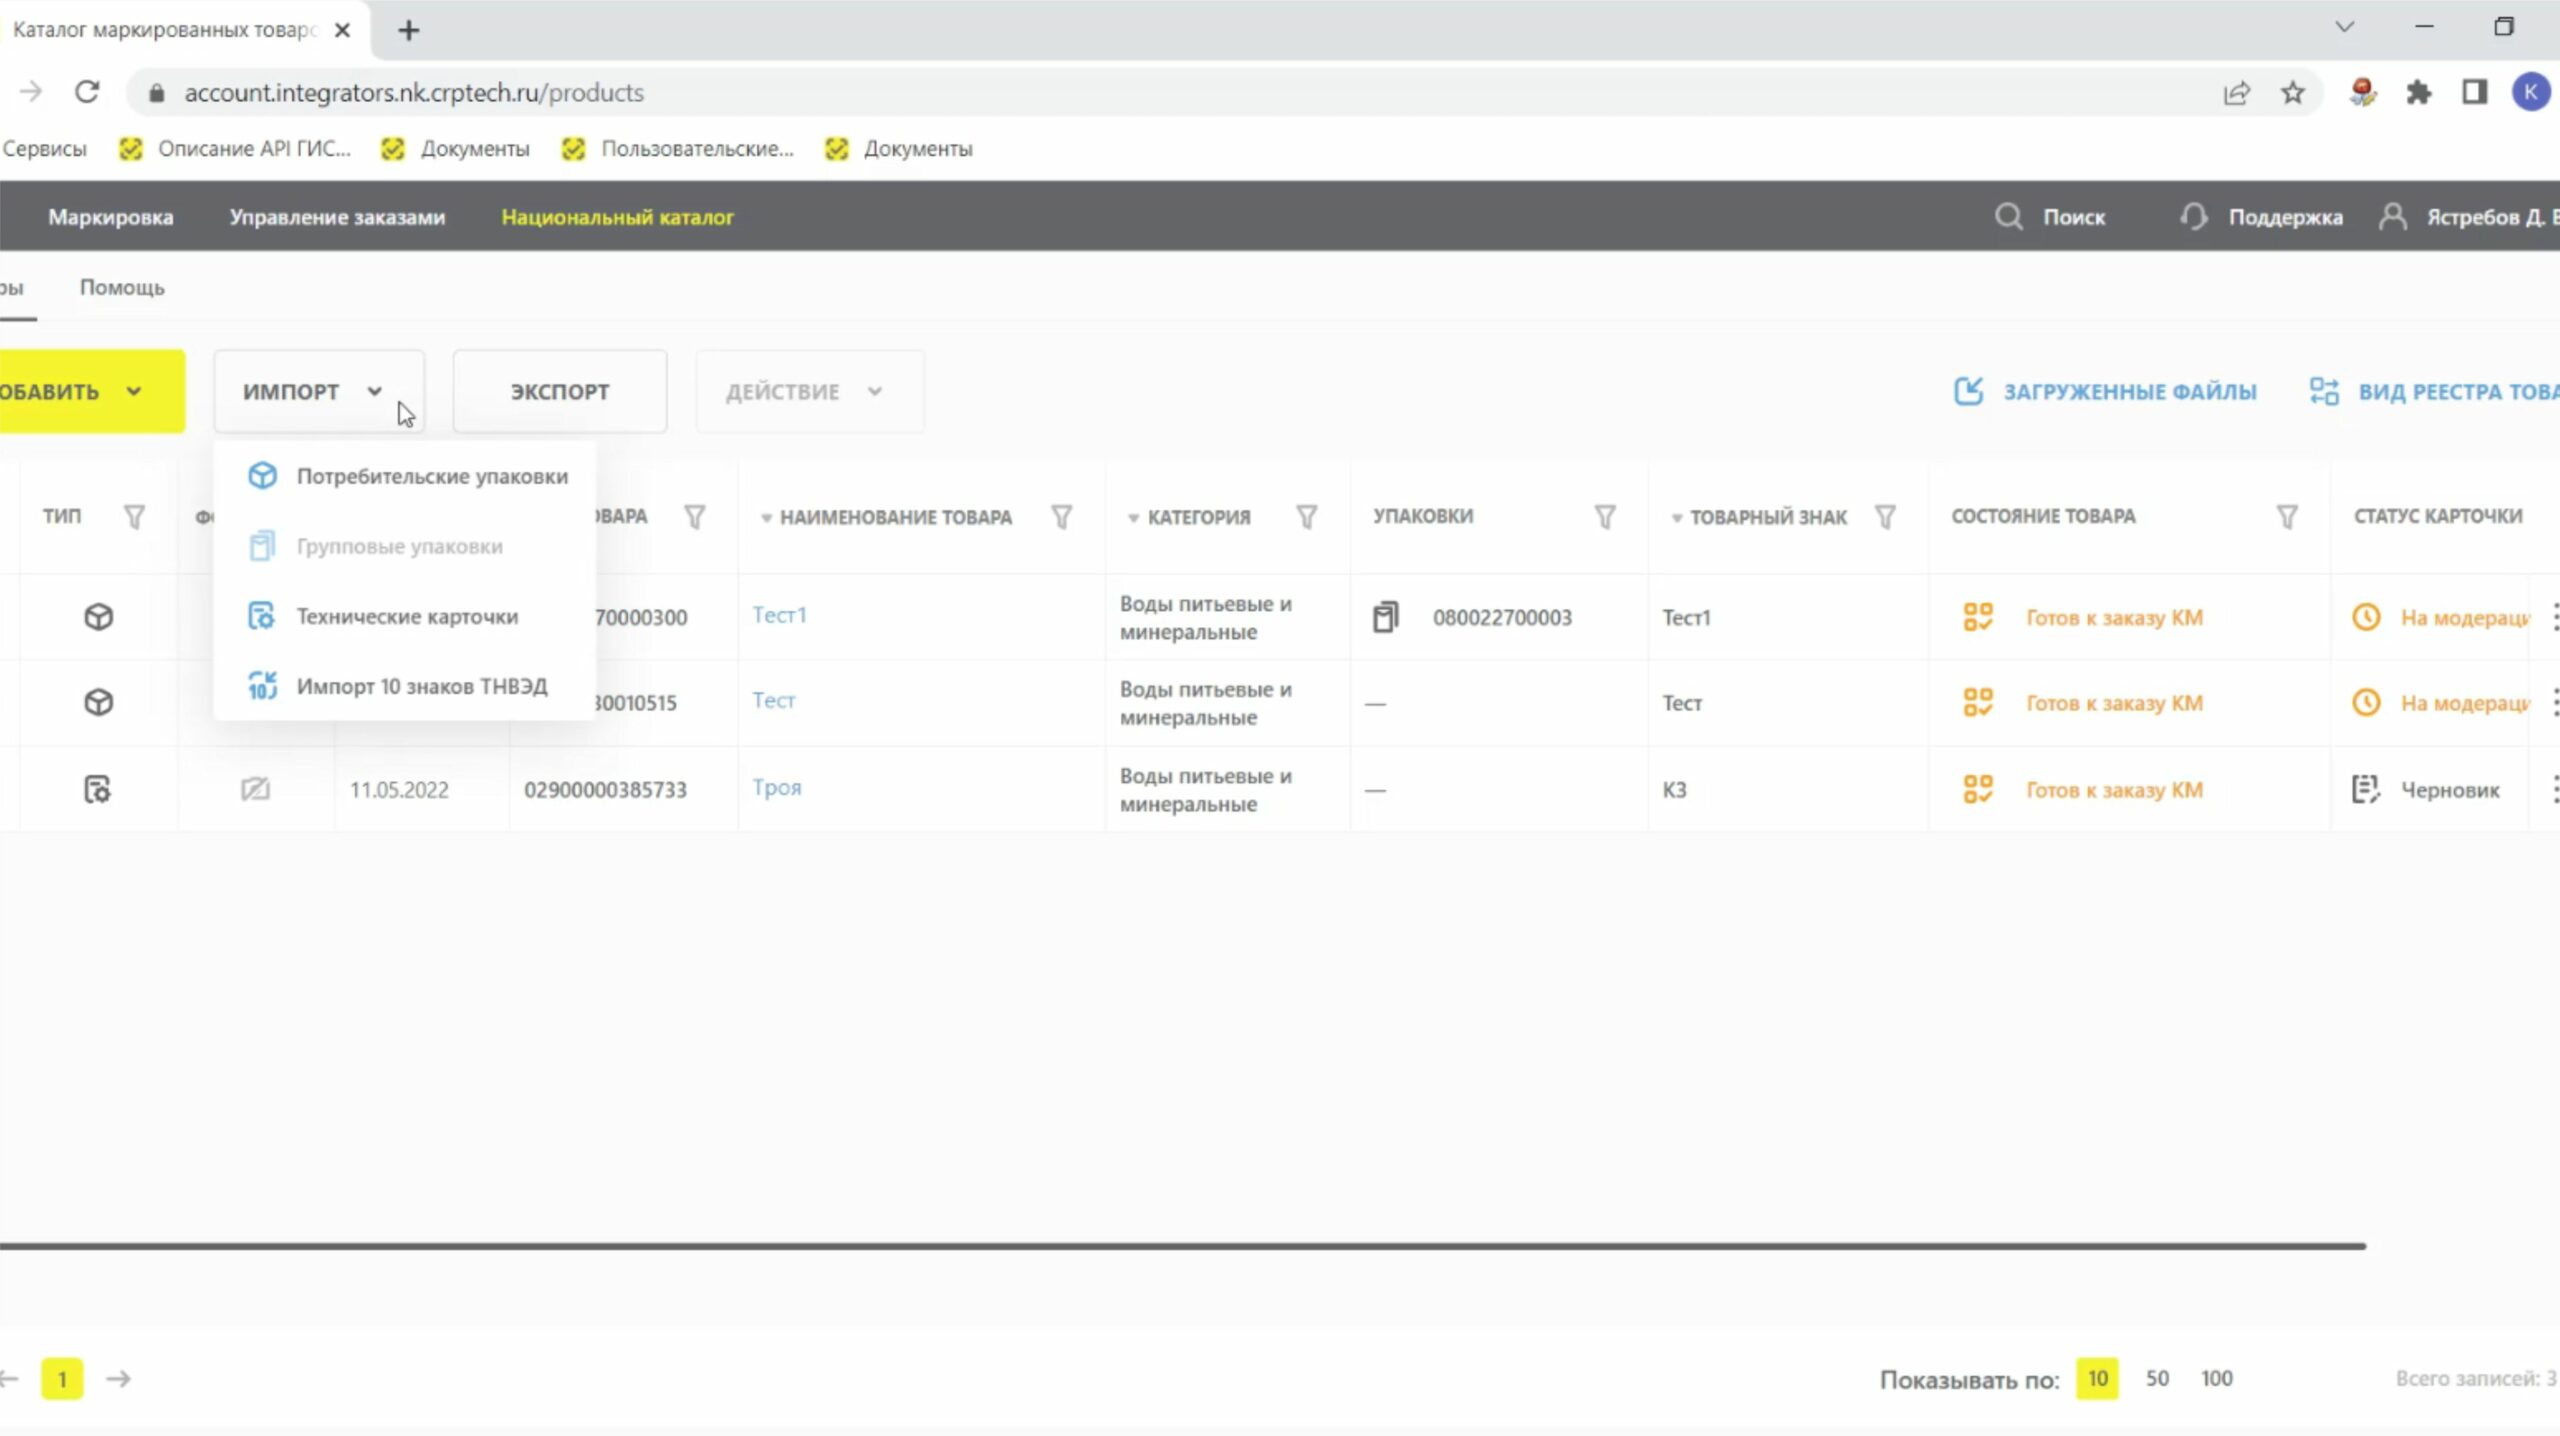Click the ЭКСПОРТ button

[560, 391]
